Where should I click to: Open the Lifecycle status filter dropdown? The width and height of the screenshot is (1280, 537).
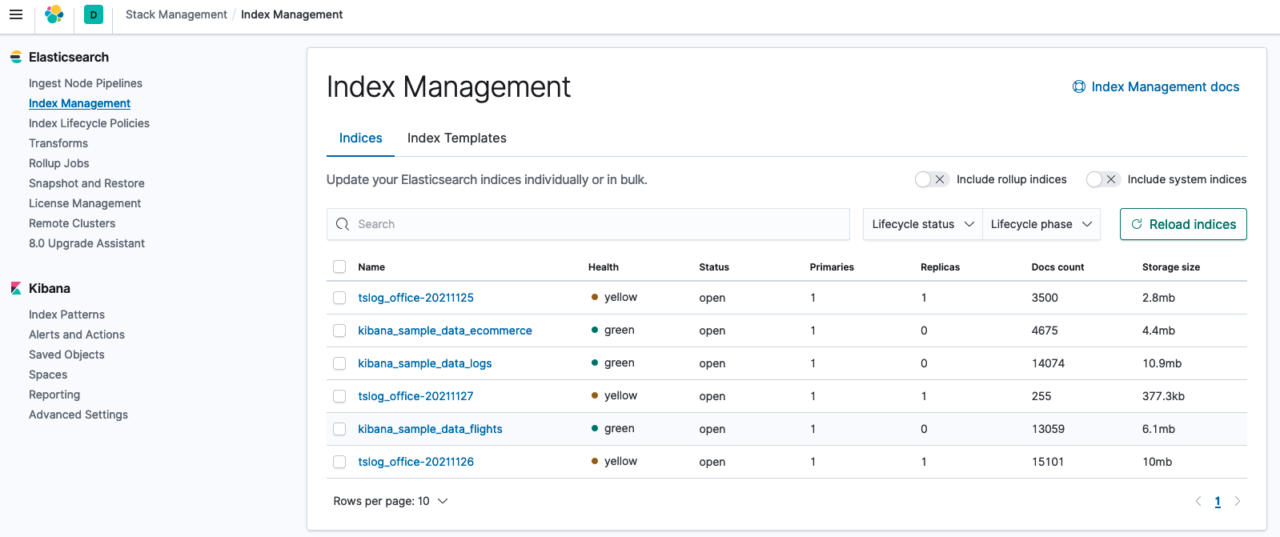pyautogui.click(x=923, y=224)
